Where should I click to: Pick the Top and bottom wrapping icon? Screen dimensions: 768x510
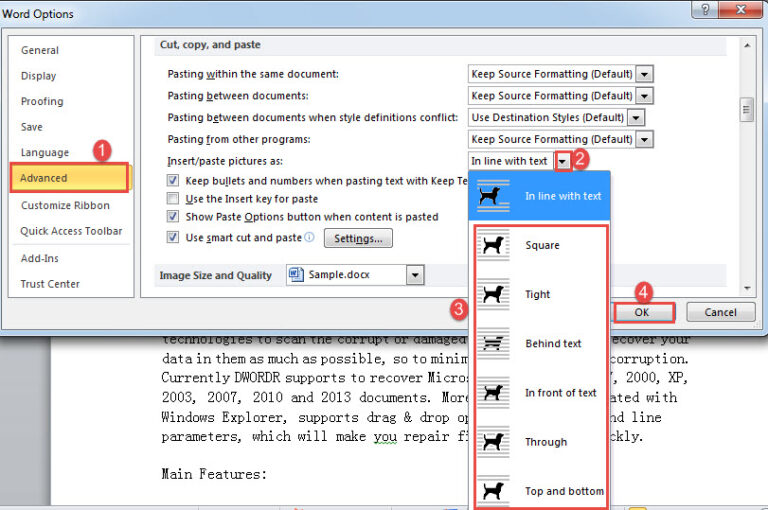(x=493, y=490)
